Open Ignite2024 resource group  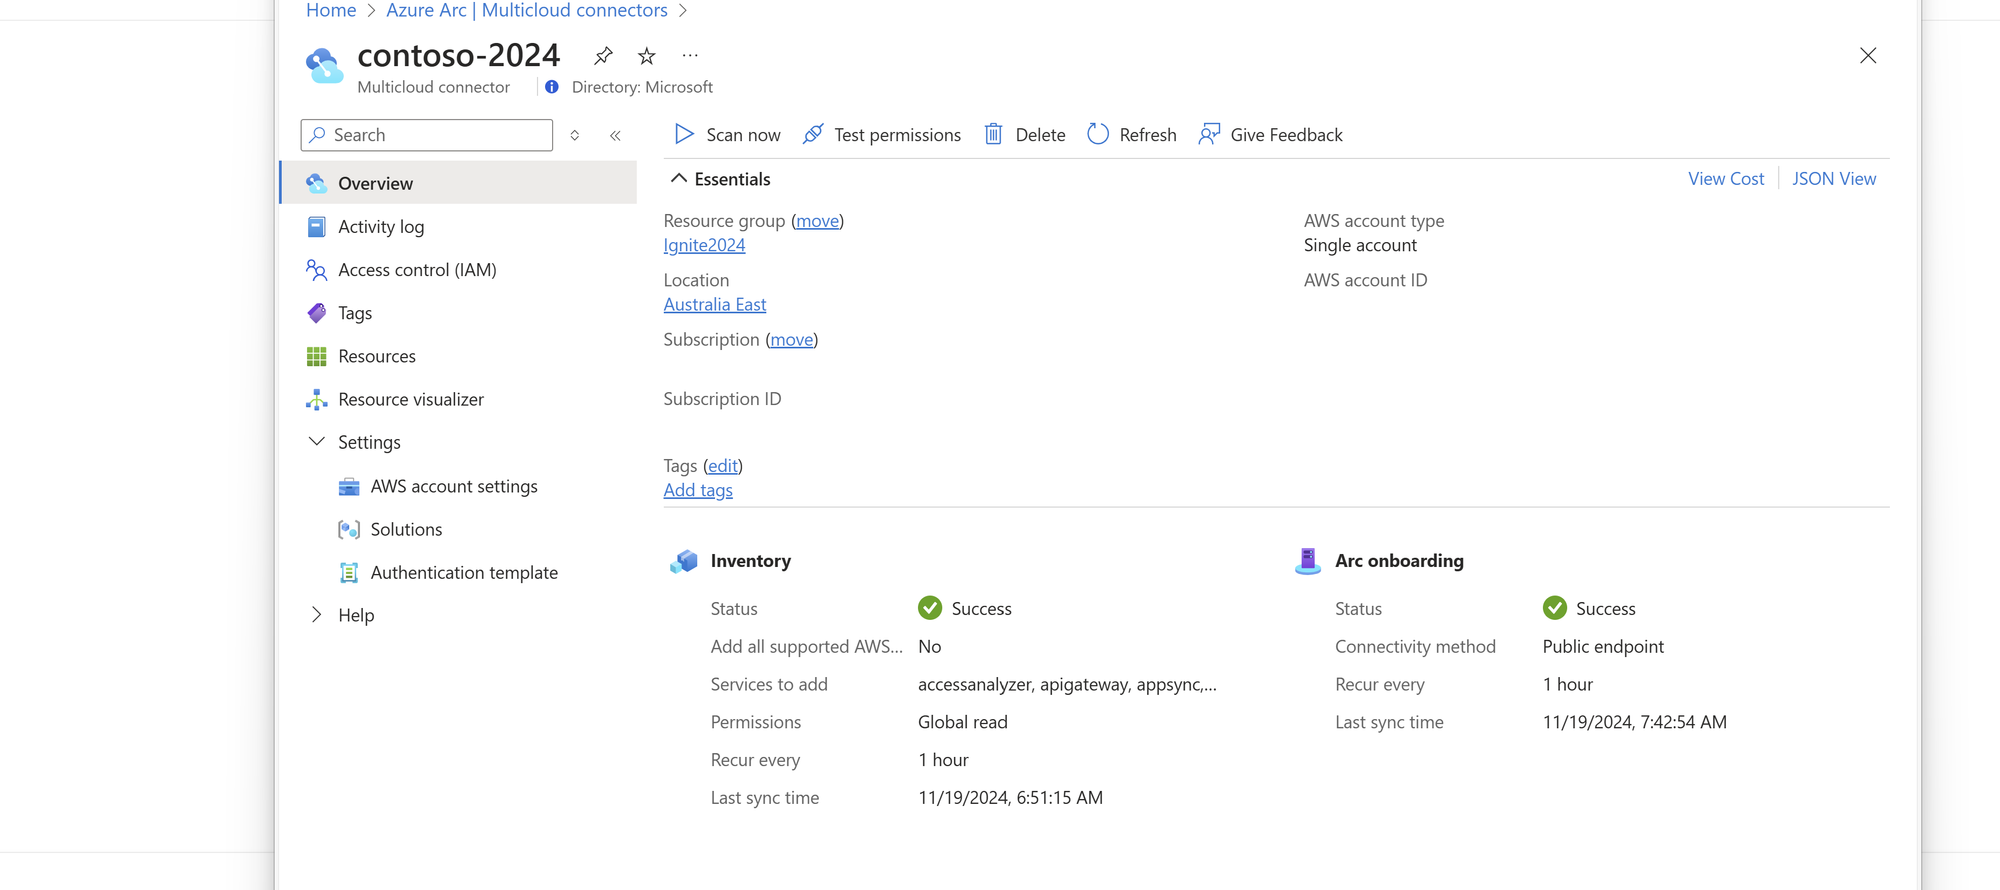704,245
